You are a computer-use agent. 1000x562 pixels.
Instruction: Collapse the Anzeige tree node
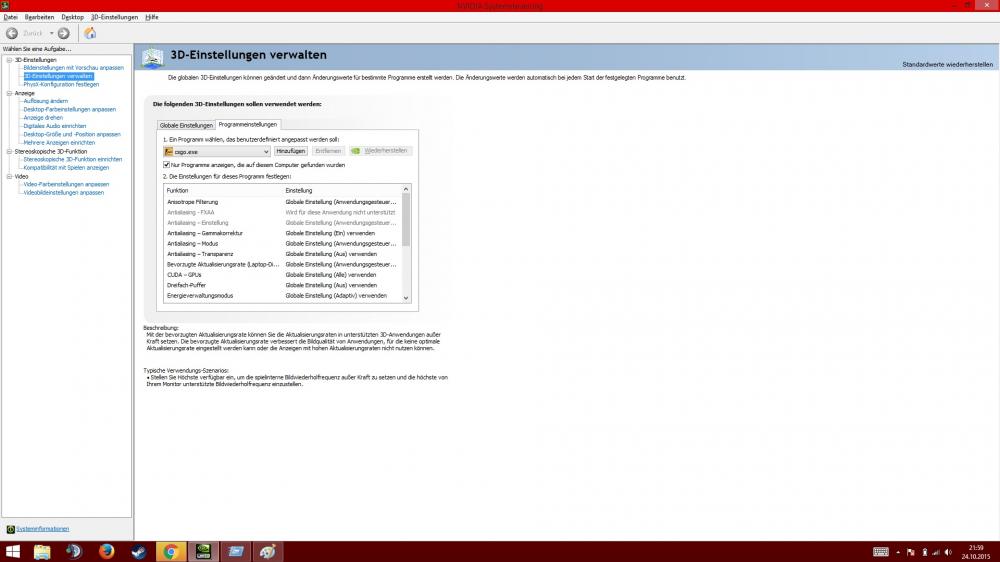6,93
